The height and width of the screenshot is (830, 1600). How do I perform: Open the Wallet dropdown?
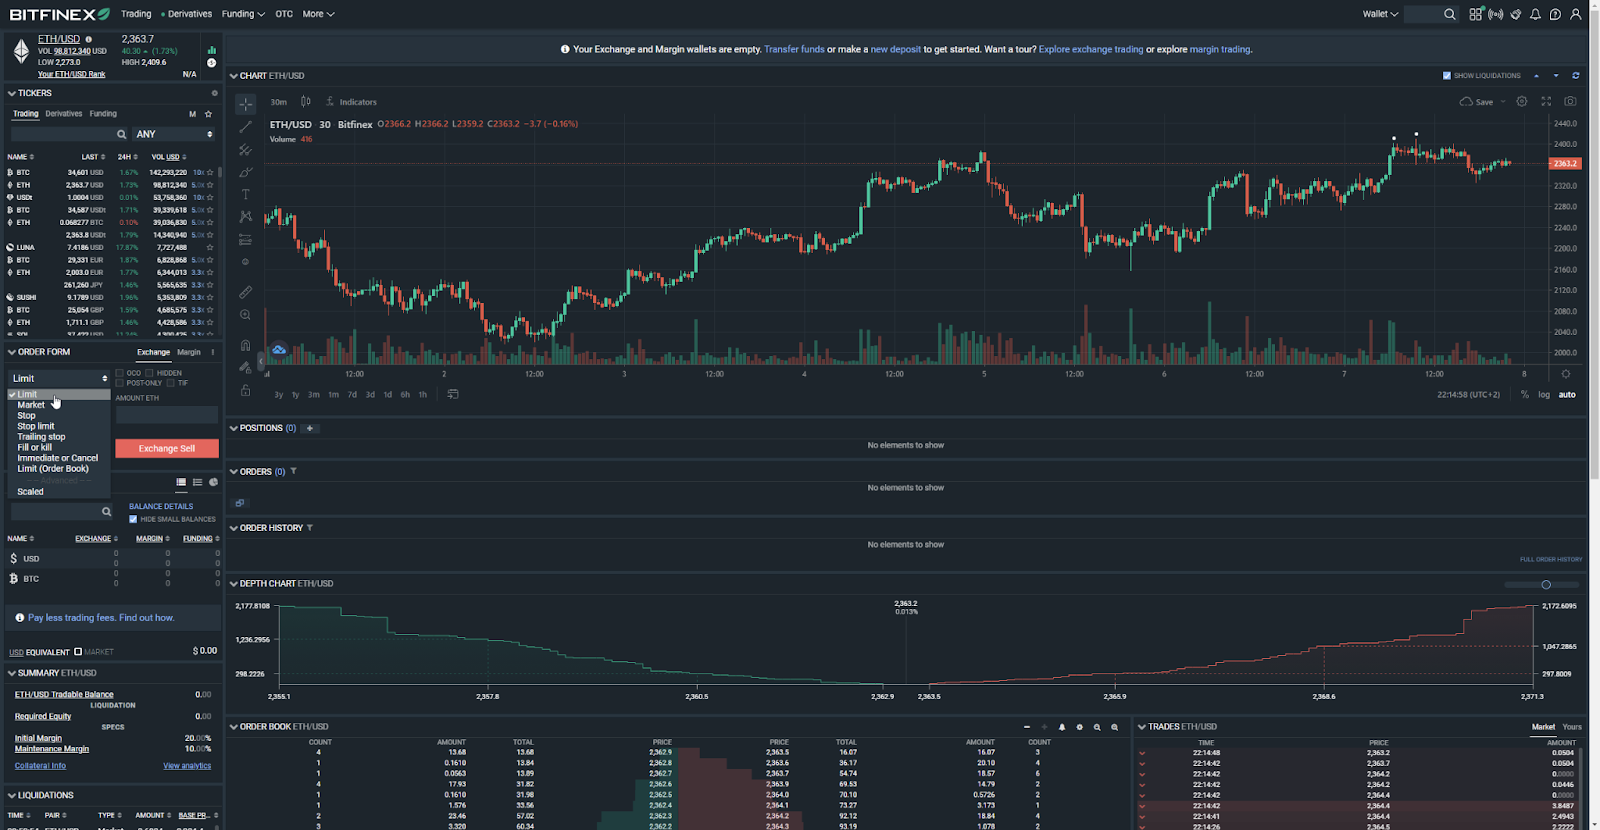coord(1380,14)
